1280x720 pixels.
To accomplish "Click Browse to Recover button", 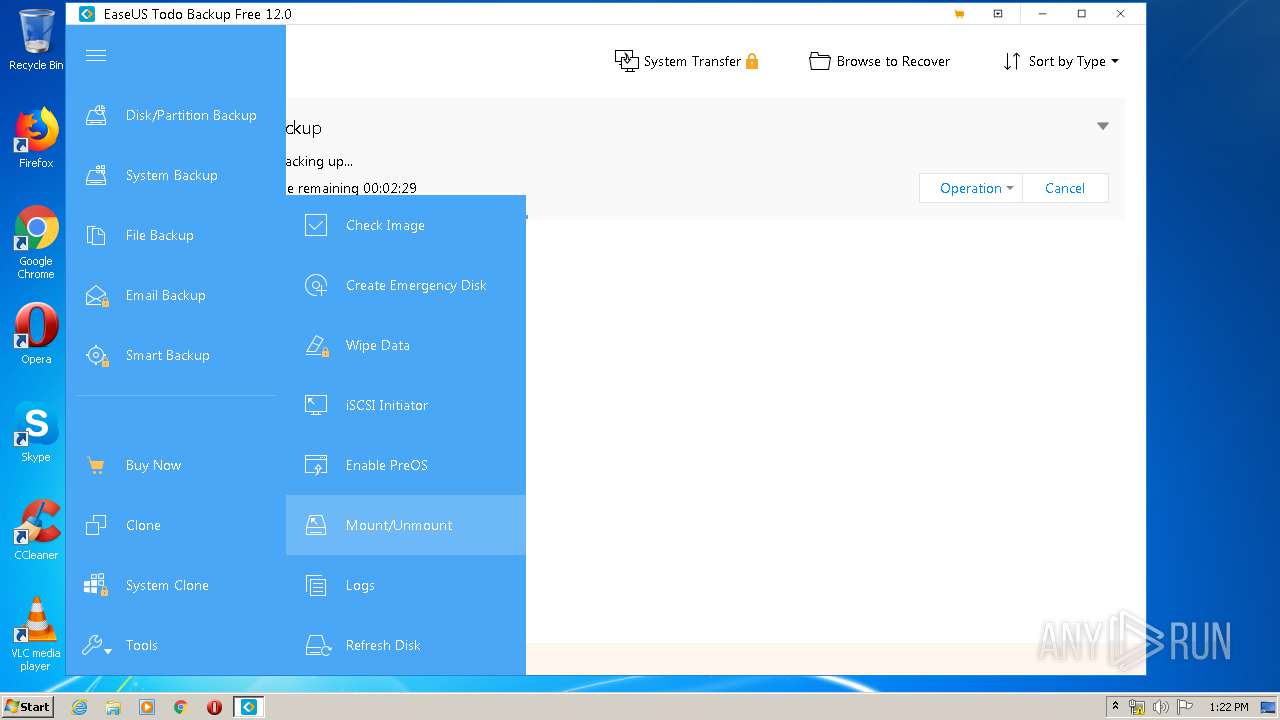I will pos(879,61).
